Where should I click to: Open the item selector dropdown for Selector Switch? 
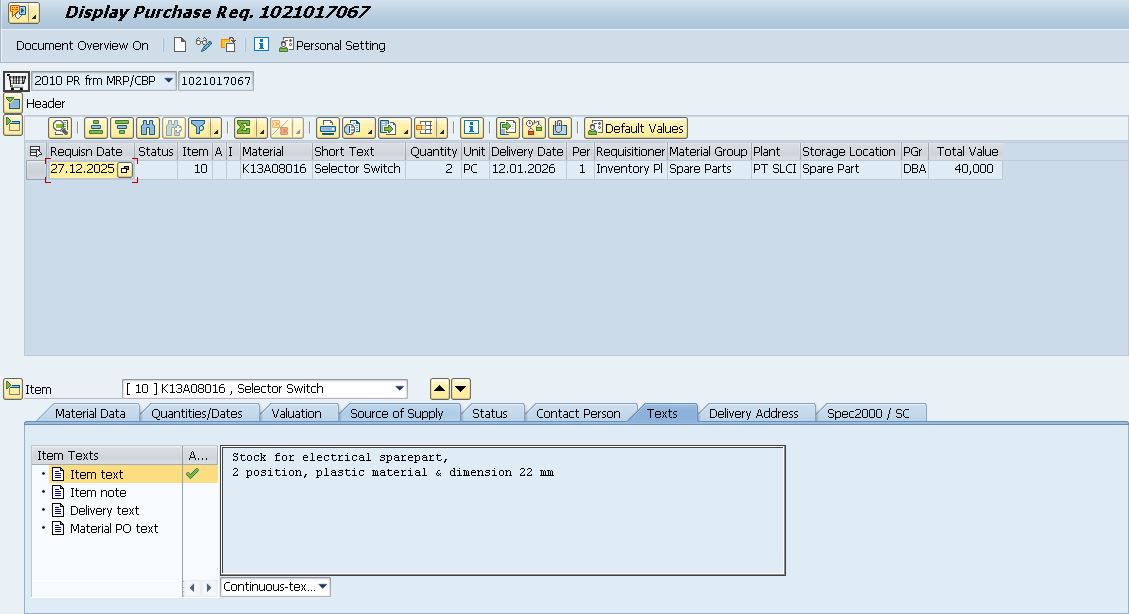point(400,389)
